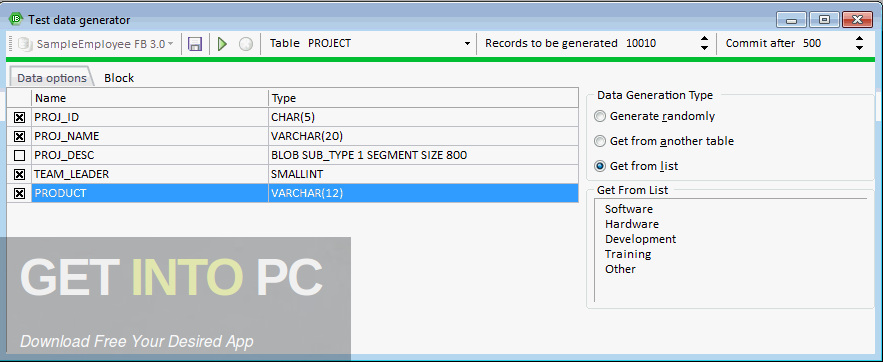Open the Data options tab
Viewport: 883px width, 362px height.
click(x=52, y=78)
